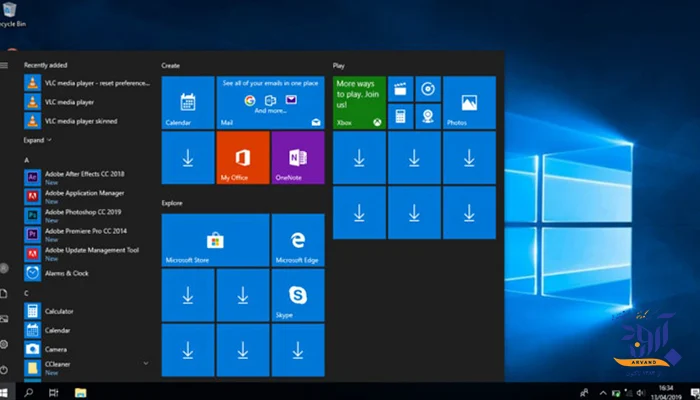Image resolution: width=700 pixels, height=400 pixels.
Task: Open VLC media player - reset preferences entry
Action: coord(87,83)
